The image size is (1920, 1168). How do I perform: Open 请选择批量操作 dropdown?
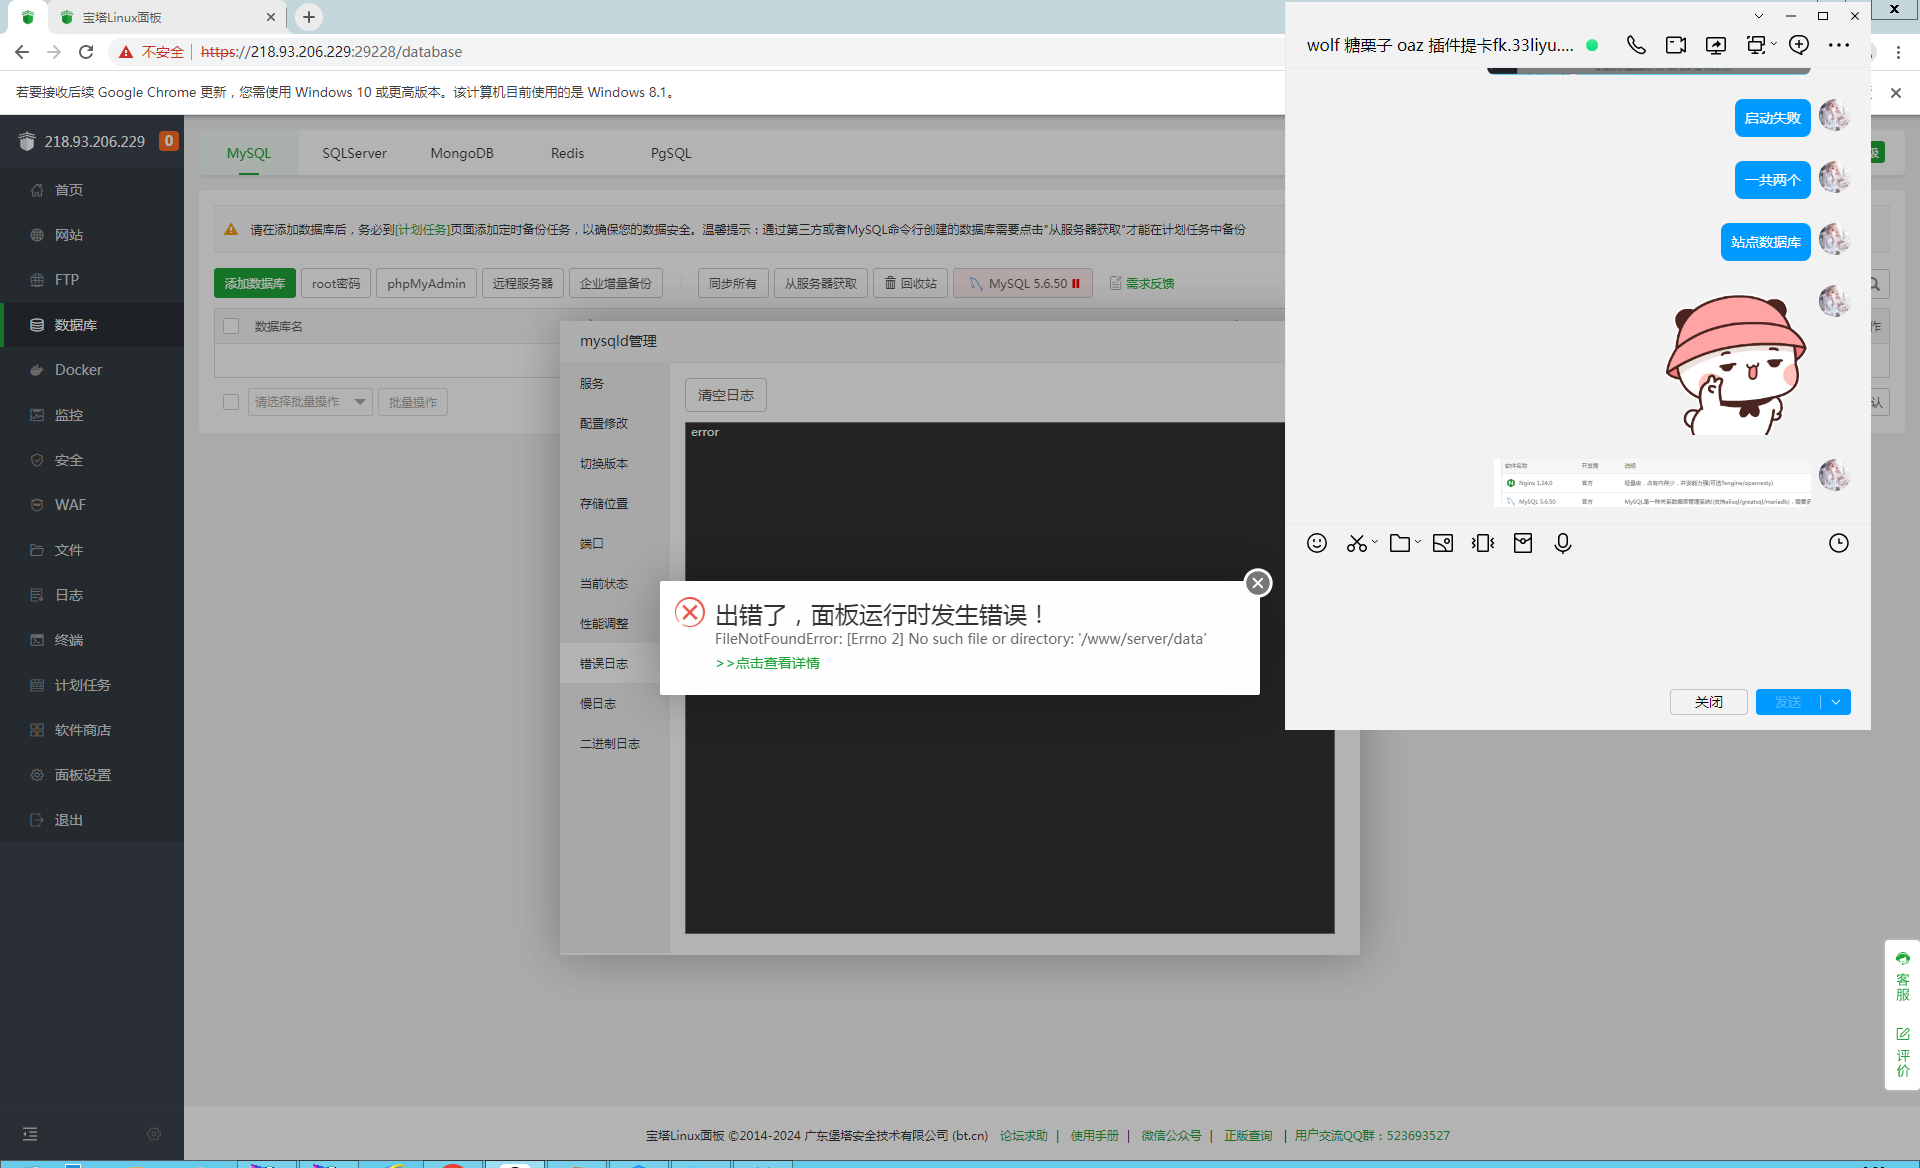point(310,402)
